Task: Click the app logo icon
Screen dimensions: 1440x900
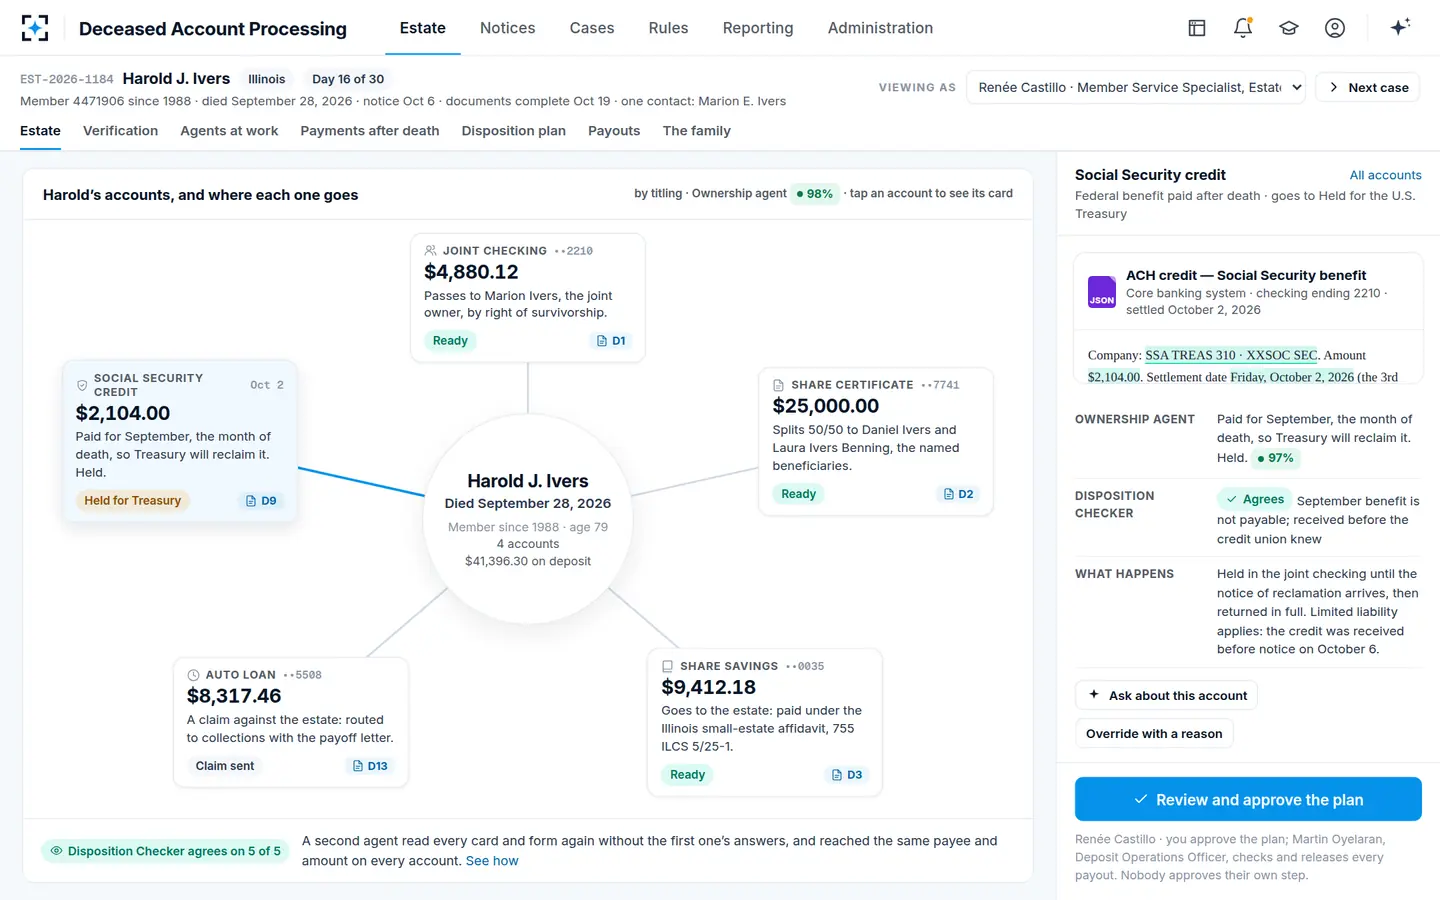Action: pyautogui.click(x=35, y=28)
